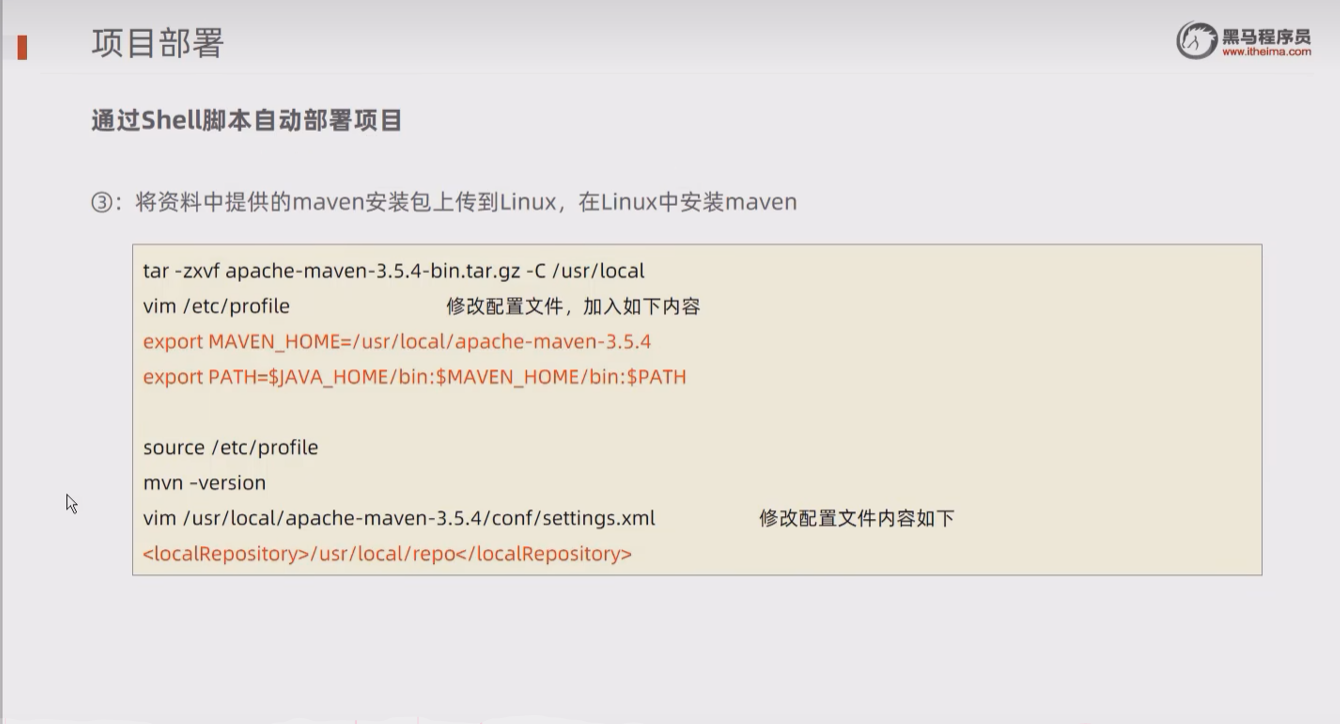
Task: Select the vim settings.xml command line
Action: pos(399,518)
